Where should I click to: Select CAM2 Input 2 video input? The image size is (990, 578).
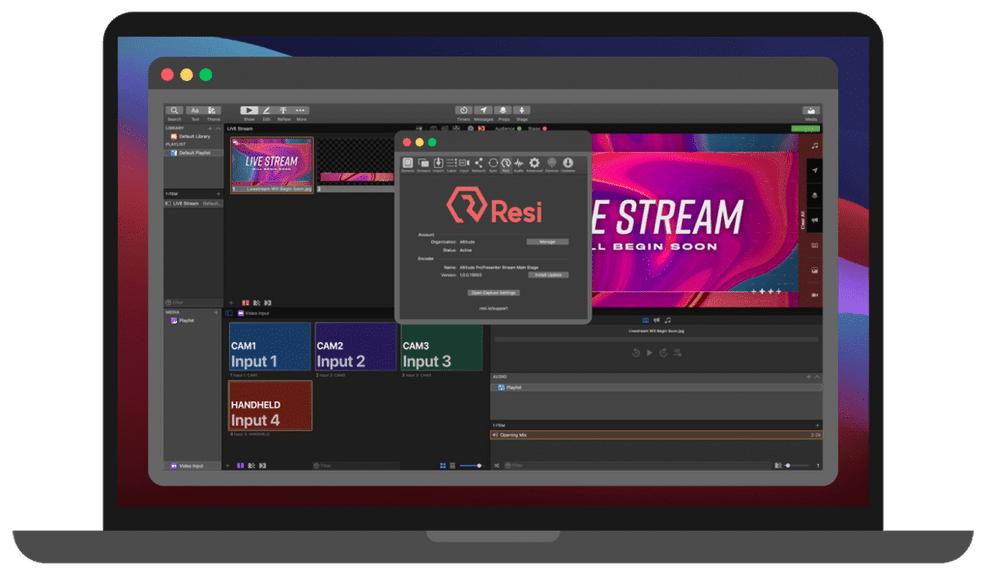pos(355,347)
